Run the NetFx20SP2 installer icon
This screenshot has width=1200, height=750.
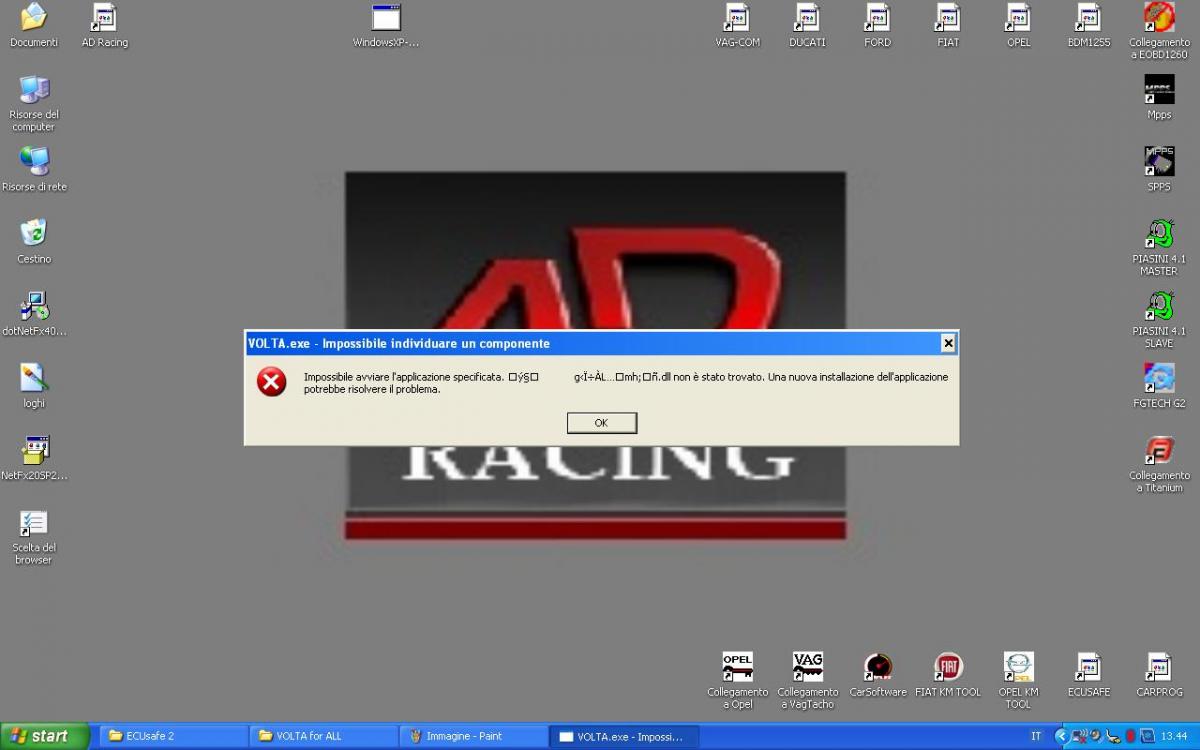(x=34, y=457)
